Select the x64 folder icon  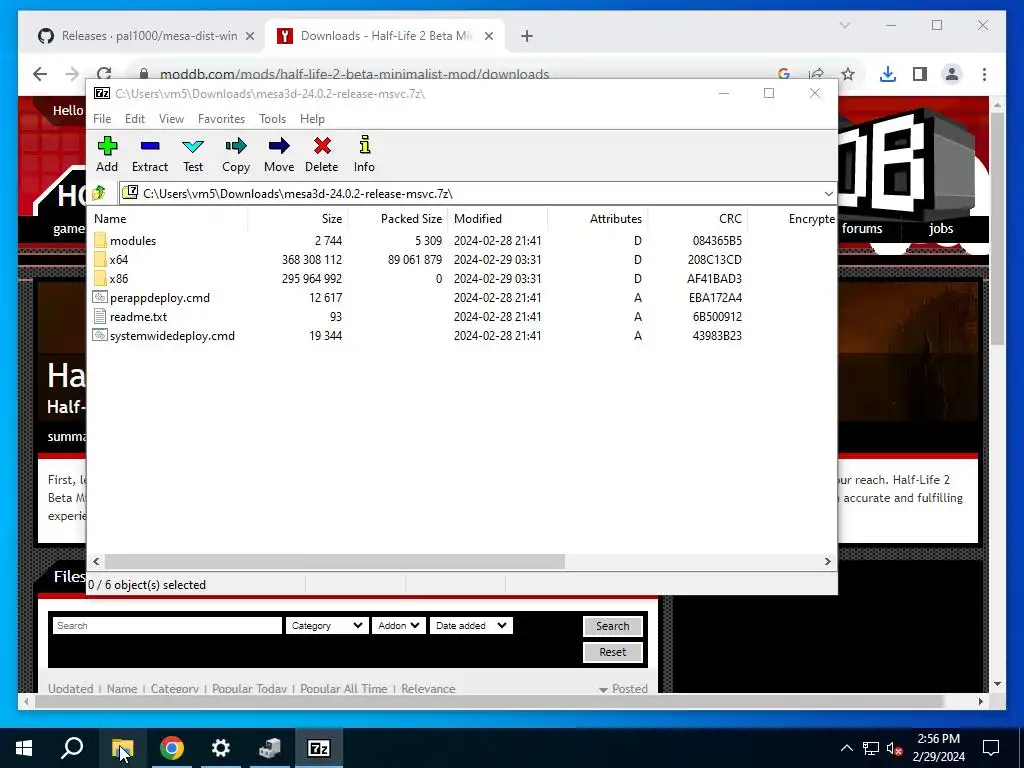tap(100, 259)
